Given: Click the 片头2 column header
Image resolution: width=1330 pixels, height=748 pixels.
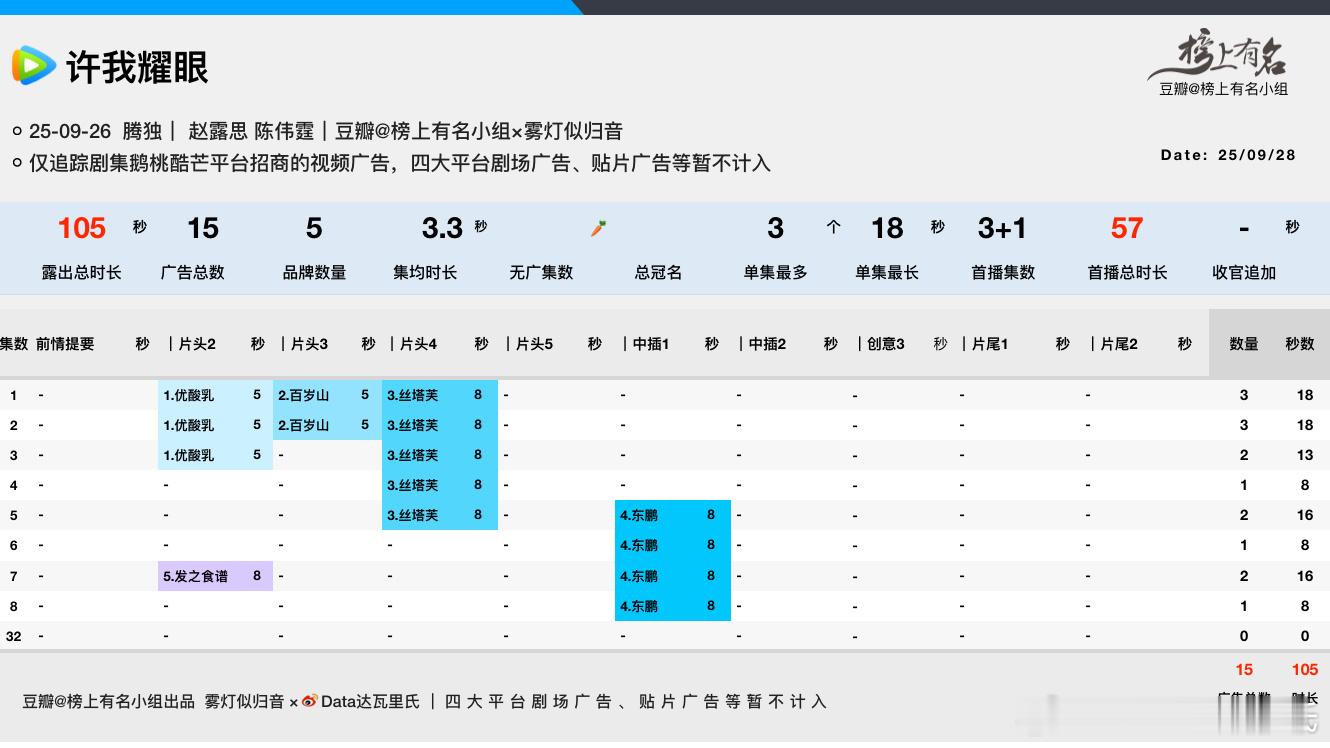Looking at the screenshot, I should click(x=197, y=343).
